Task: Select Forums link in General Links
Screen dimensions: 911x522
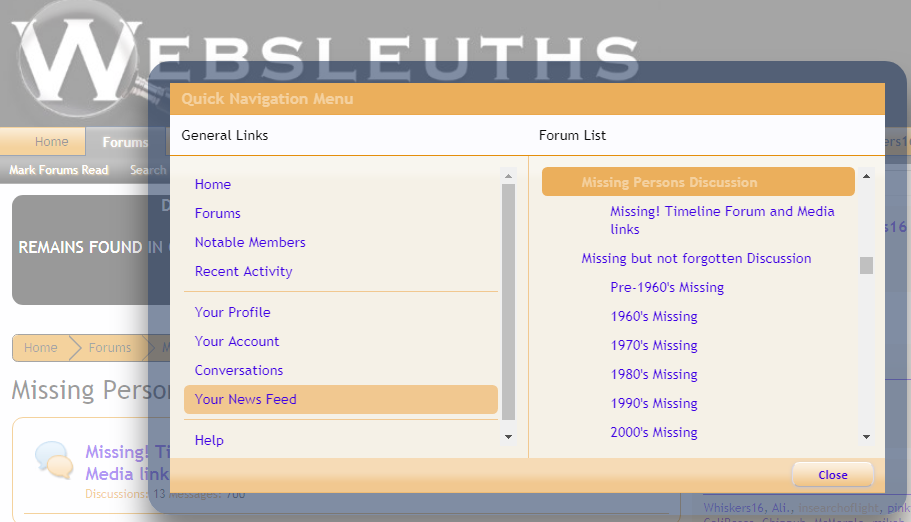Action: 218,213
